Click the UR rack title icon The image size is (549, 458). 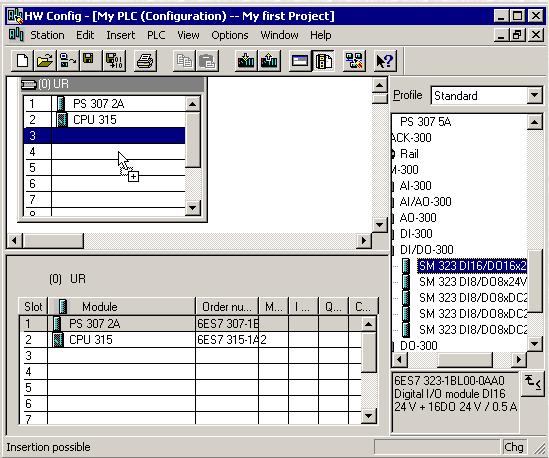click(x=29, y=84)
